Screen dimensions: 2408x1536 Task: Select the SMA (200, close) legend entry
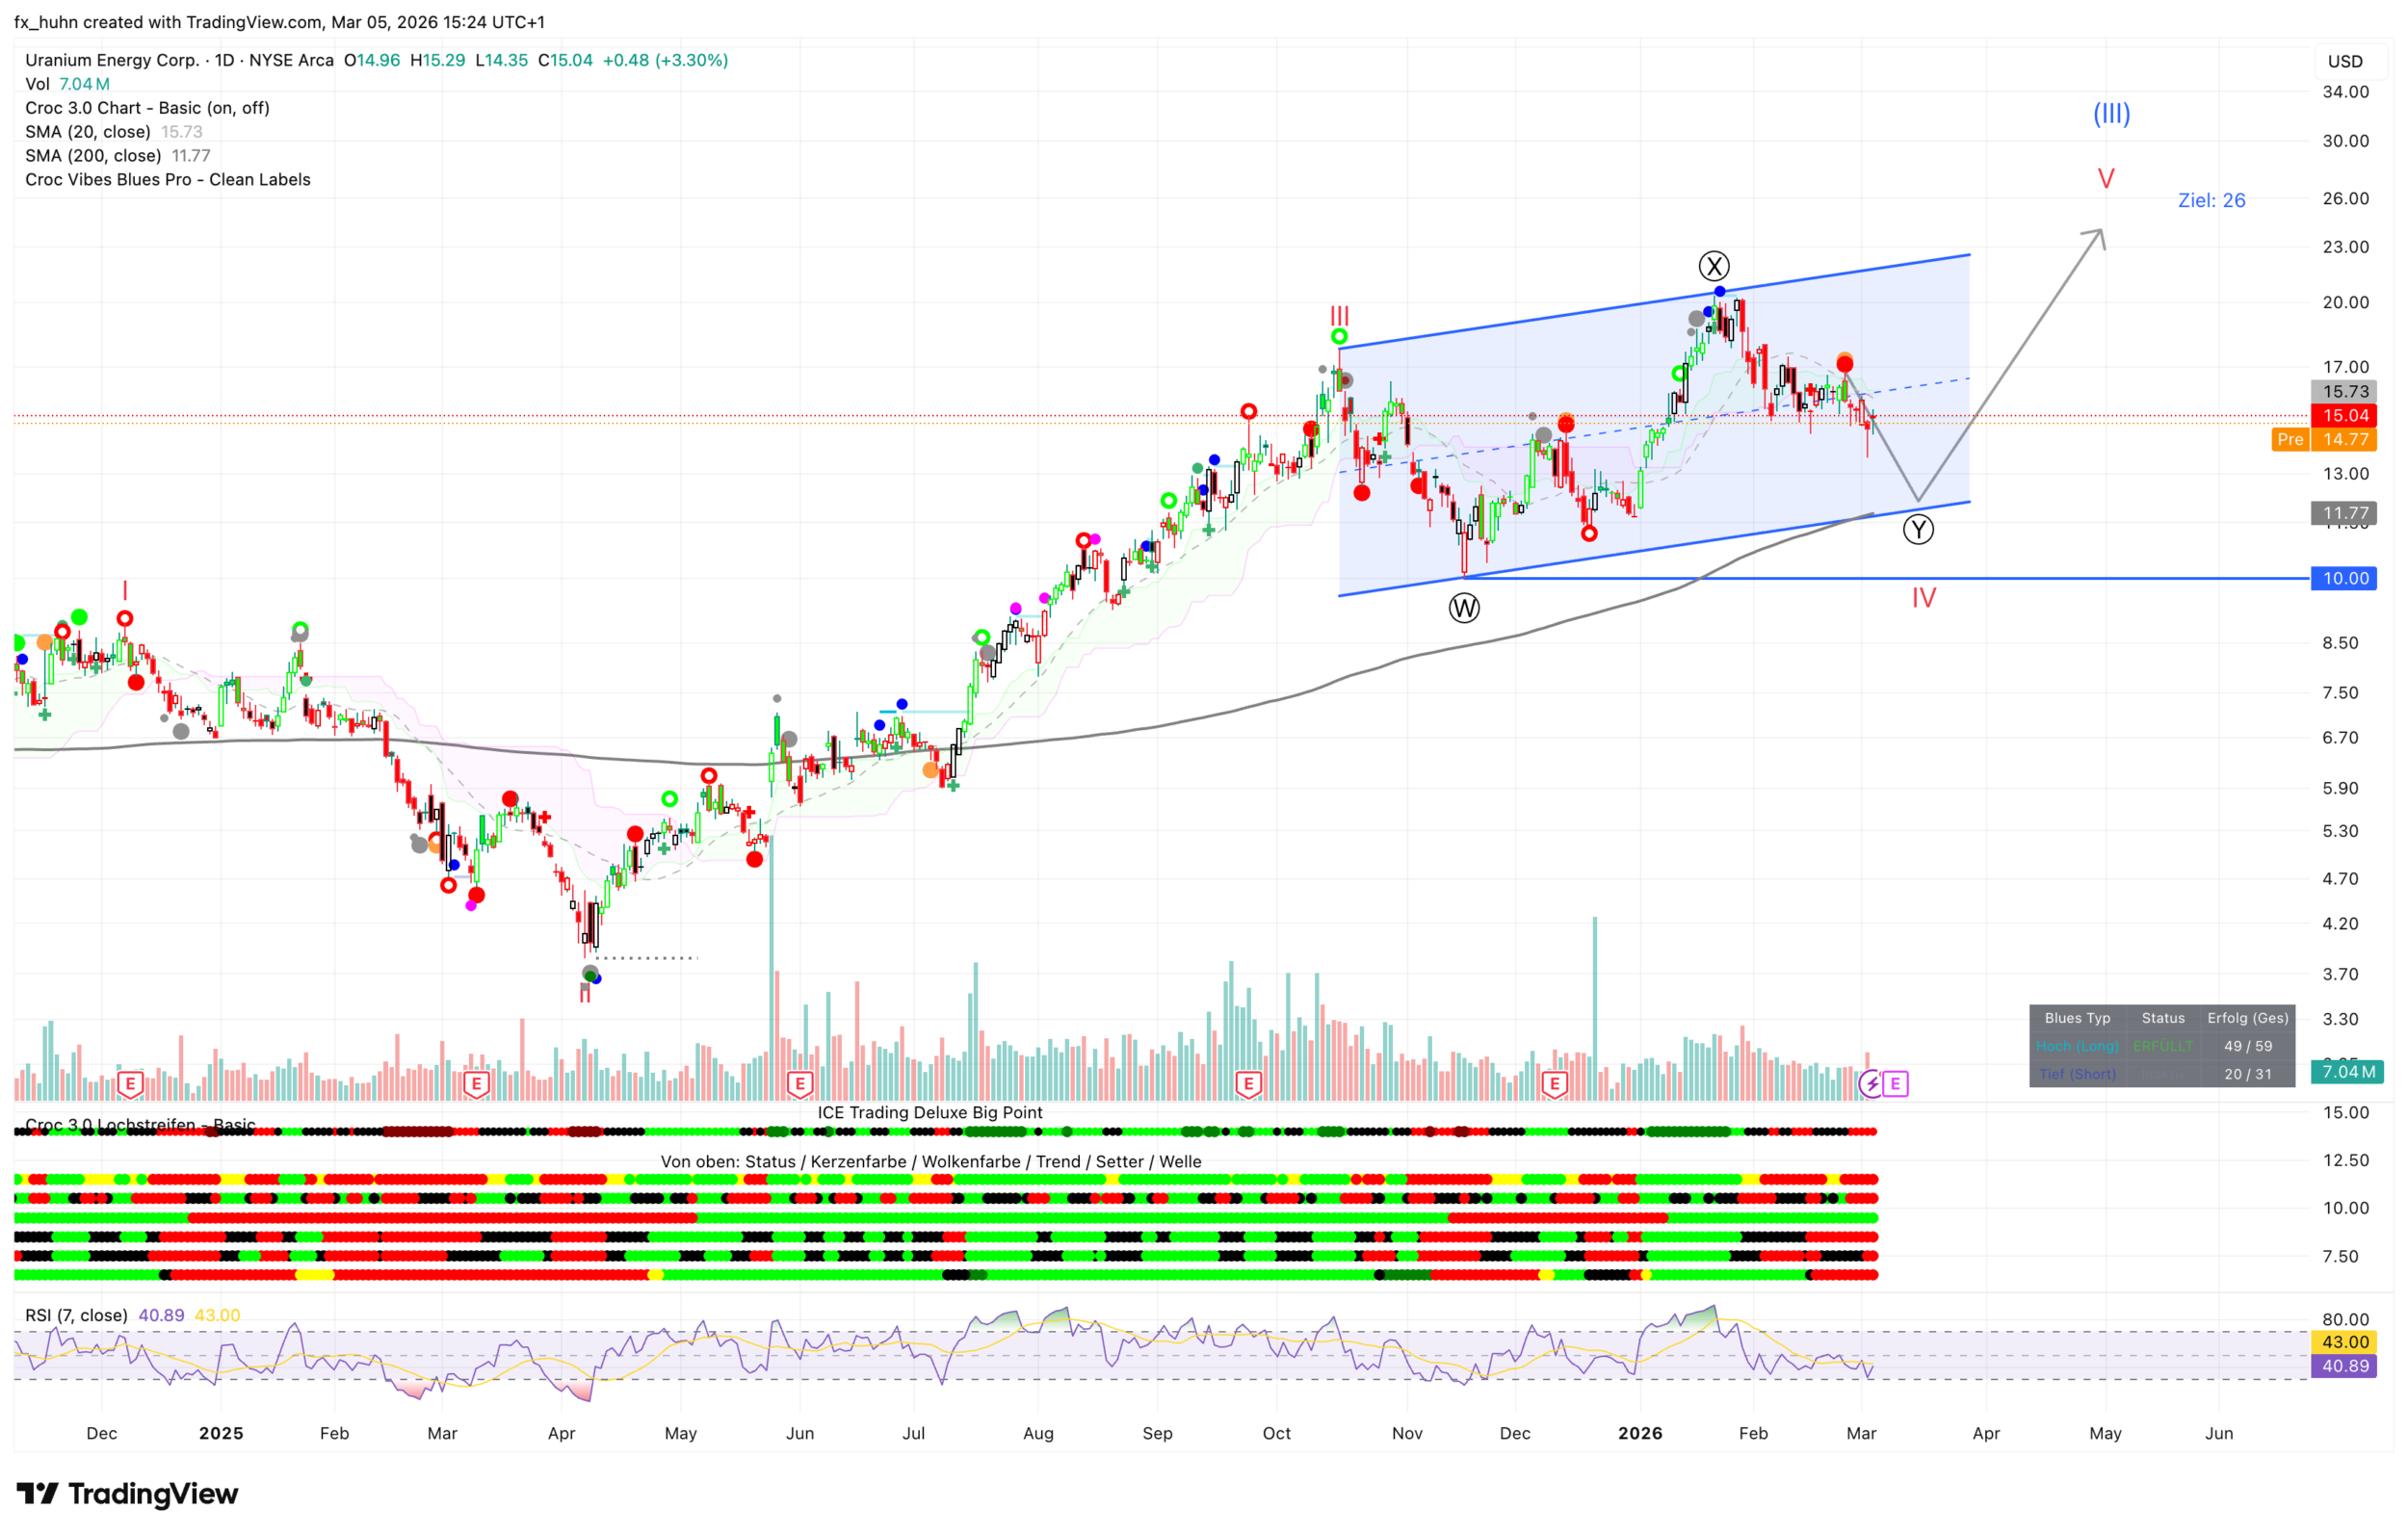coord(93,156)
